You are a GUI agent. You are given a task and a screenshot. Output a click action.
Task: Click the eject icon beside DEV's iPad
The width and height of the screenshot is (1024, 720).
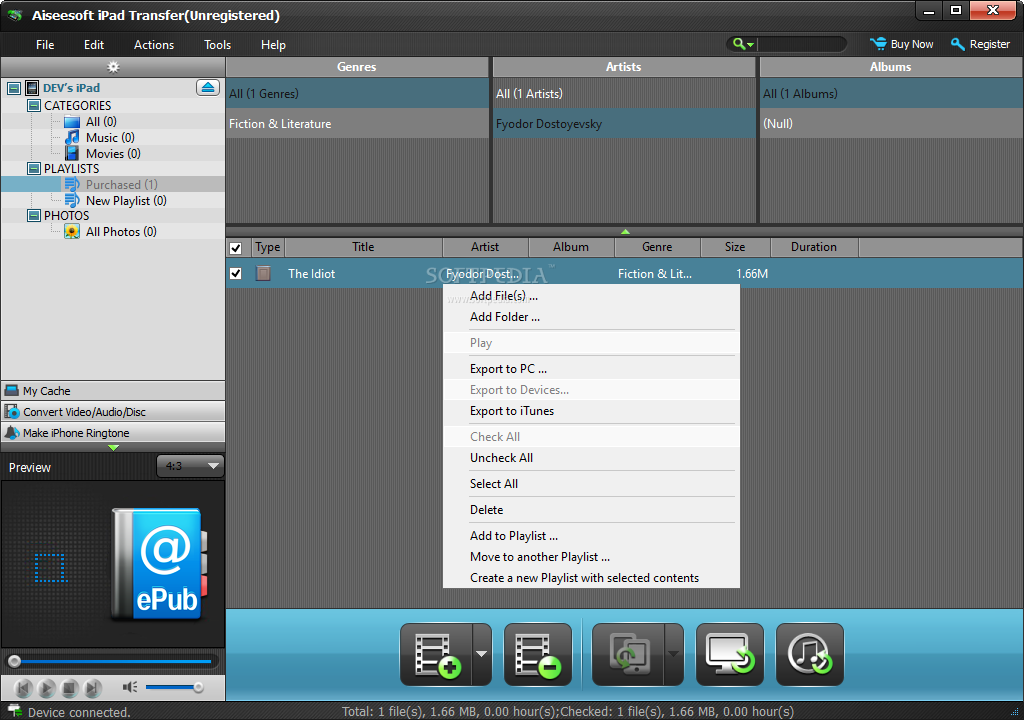coord(208,88)
